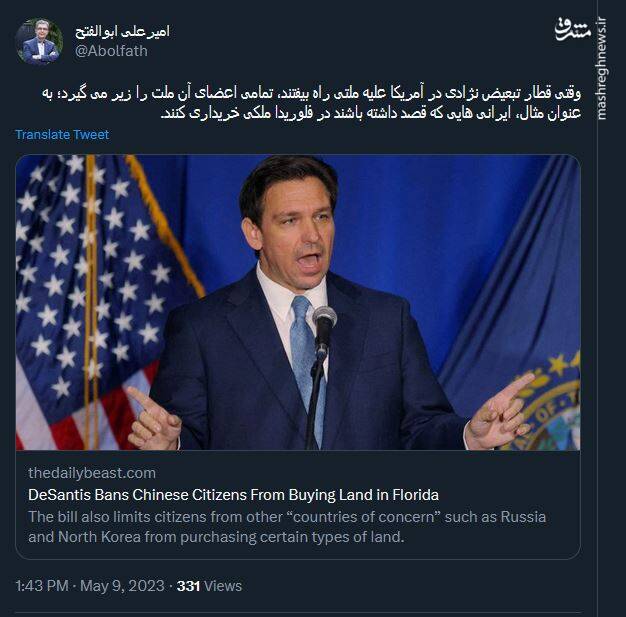This screenshot has height=617, width=626.
Task: Open the DeSantis photo in link preview
Action: click(298, 302)
